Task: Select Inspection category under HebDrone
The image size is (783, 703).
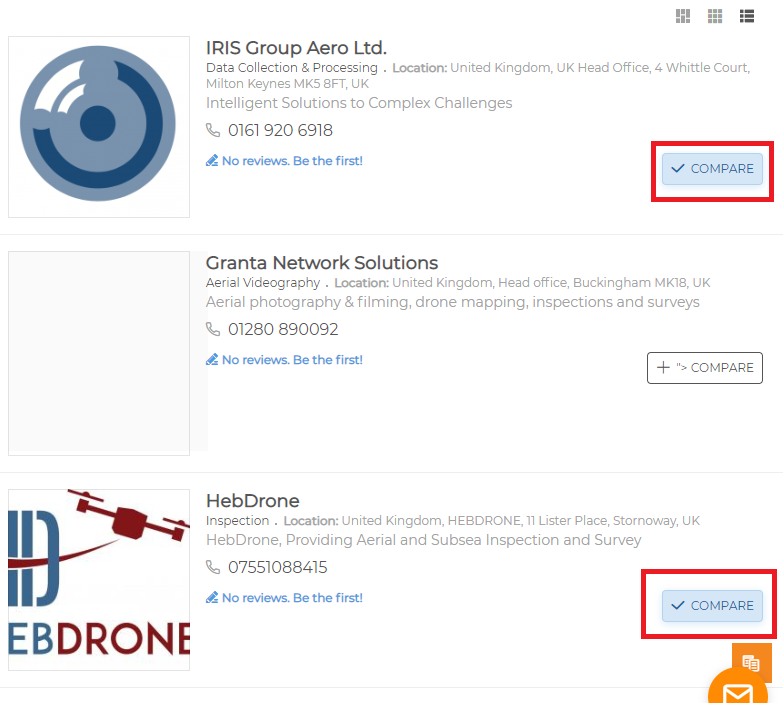Action: click(x=237, y=521)
